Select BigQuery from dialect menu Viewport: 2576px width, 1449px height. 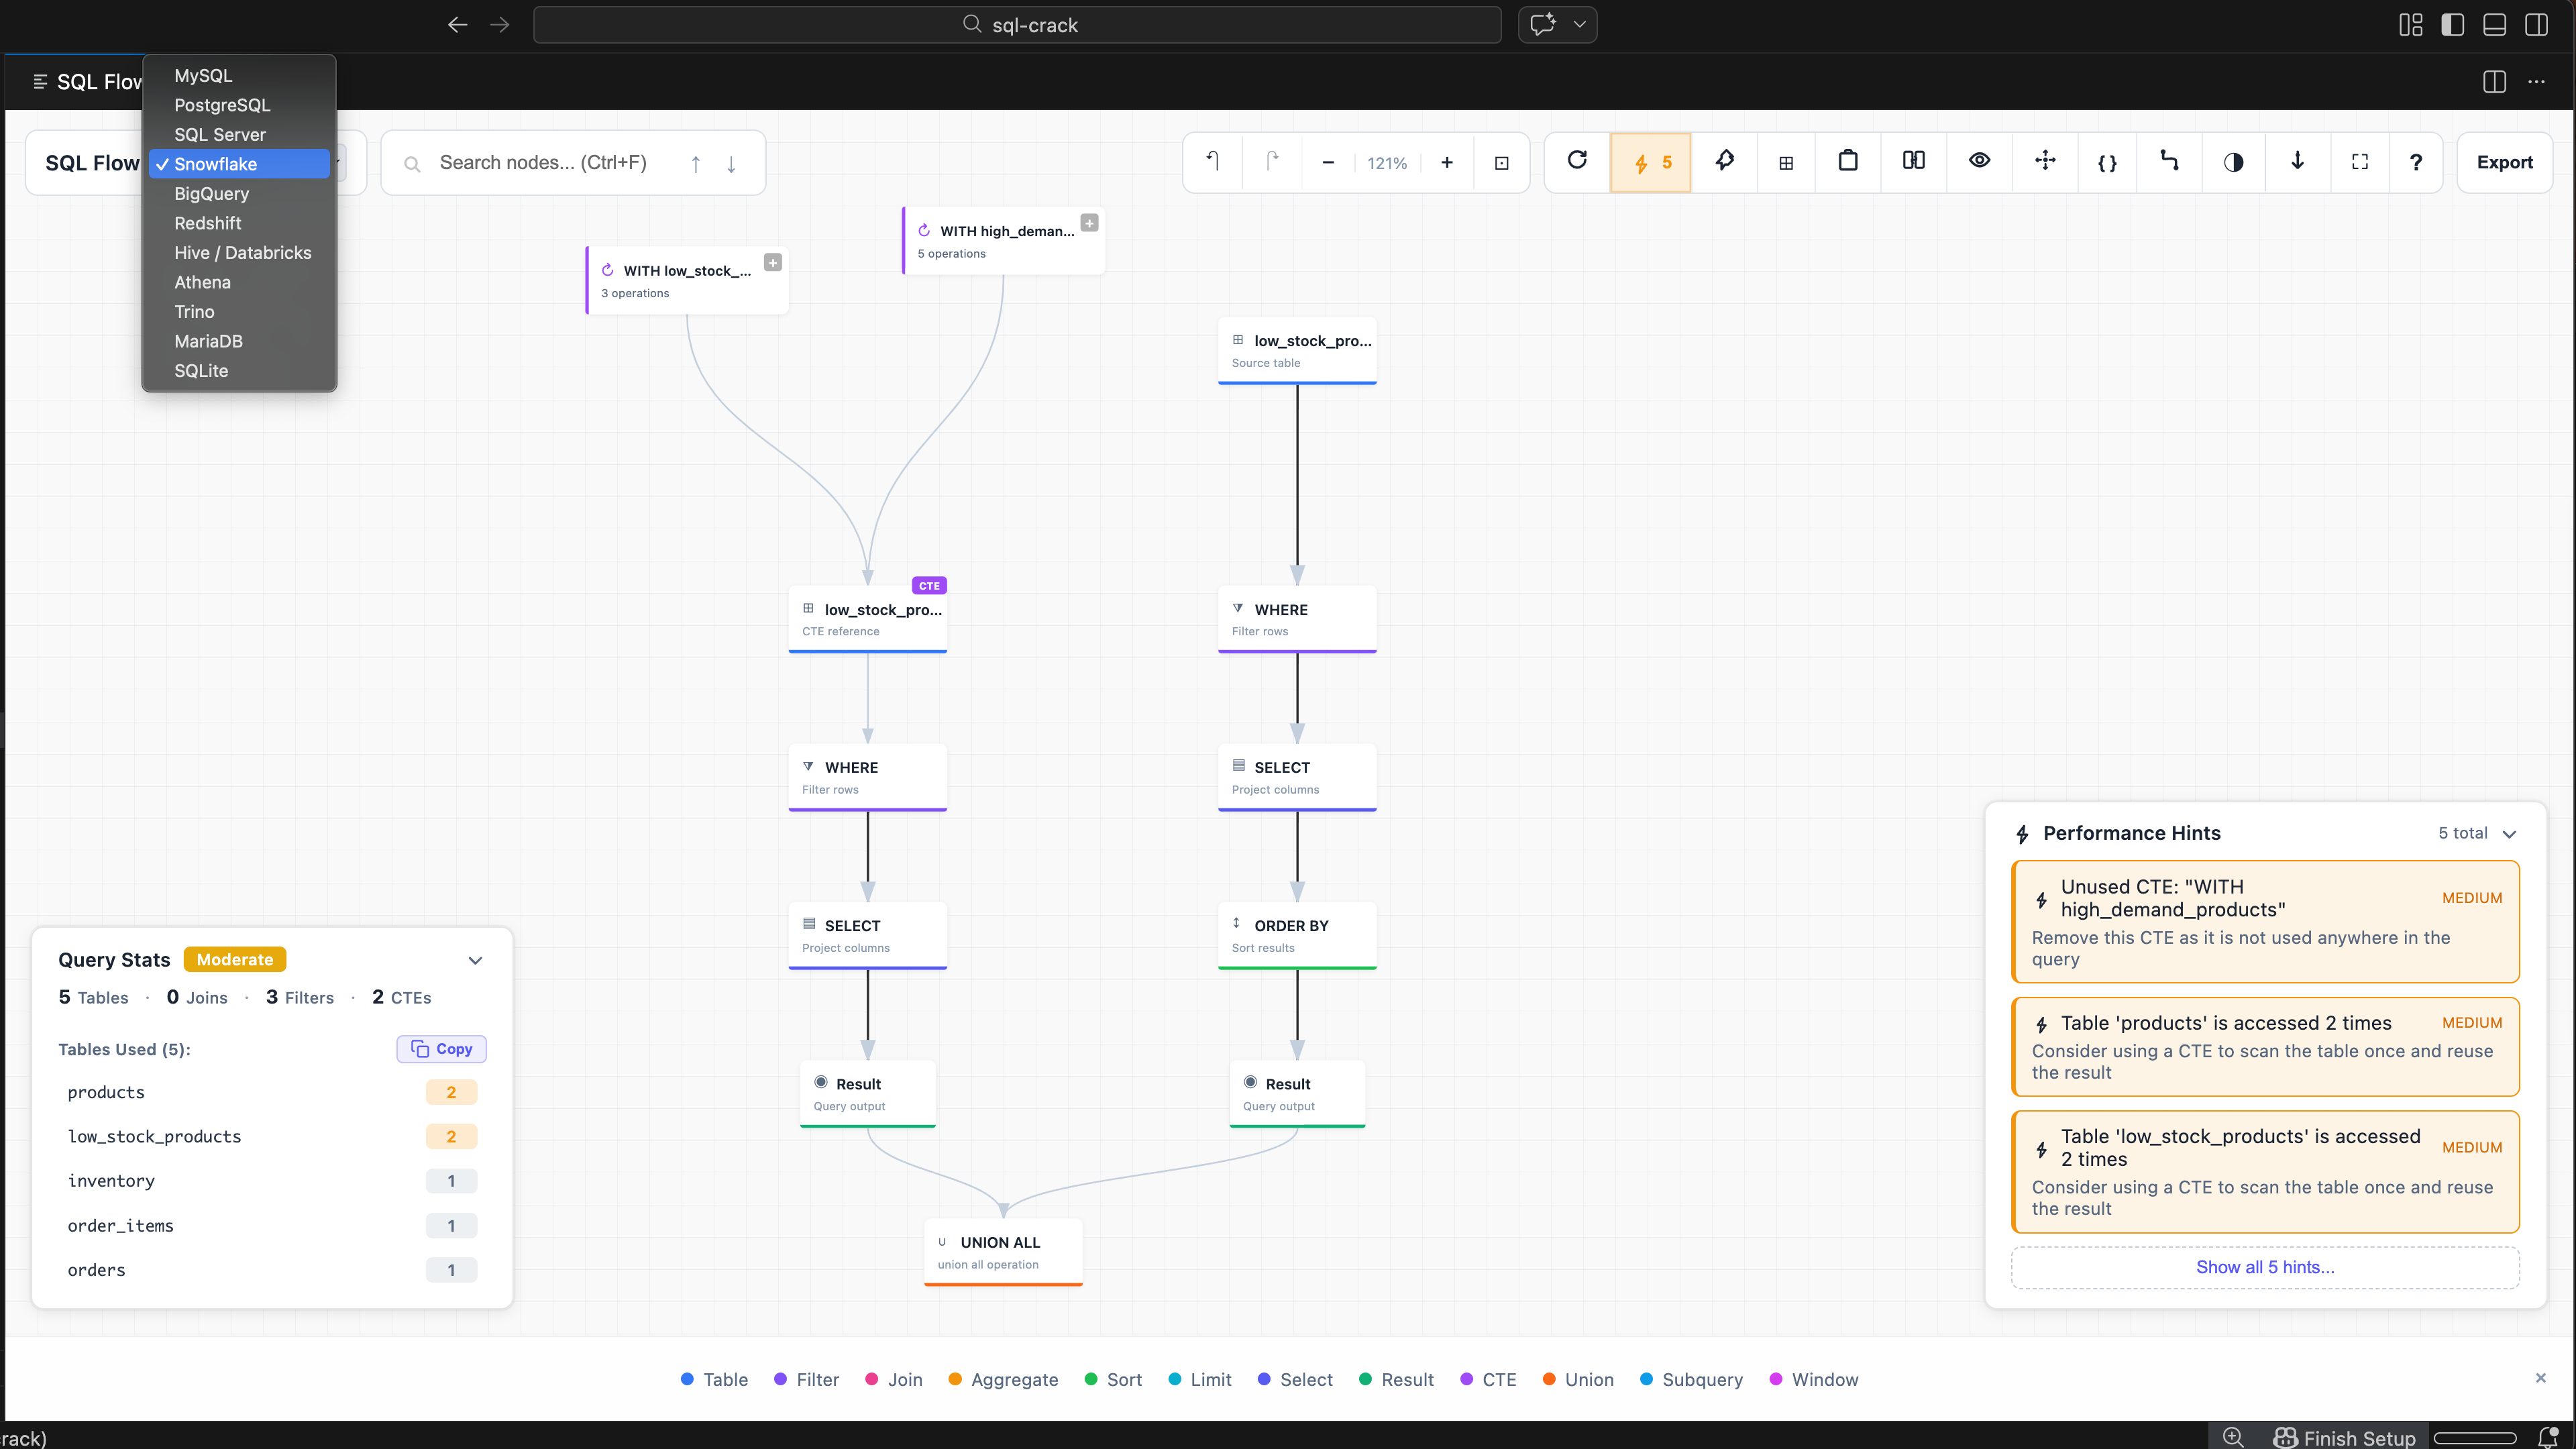[x=211, y=194]
